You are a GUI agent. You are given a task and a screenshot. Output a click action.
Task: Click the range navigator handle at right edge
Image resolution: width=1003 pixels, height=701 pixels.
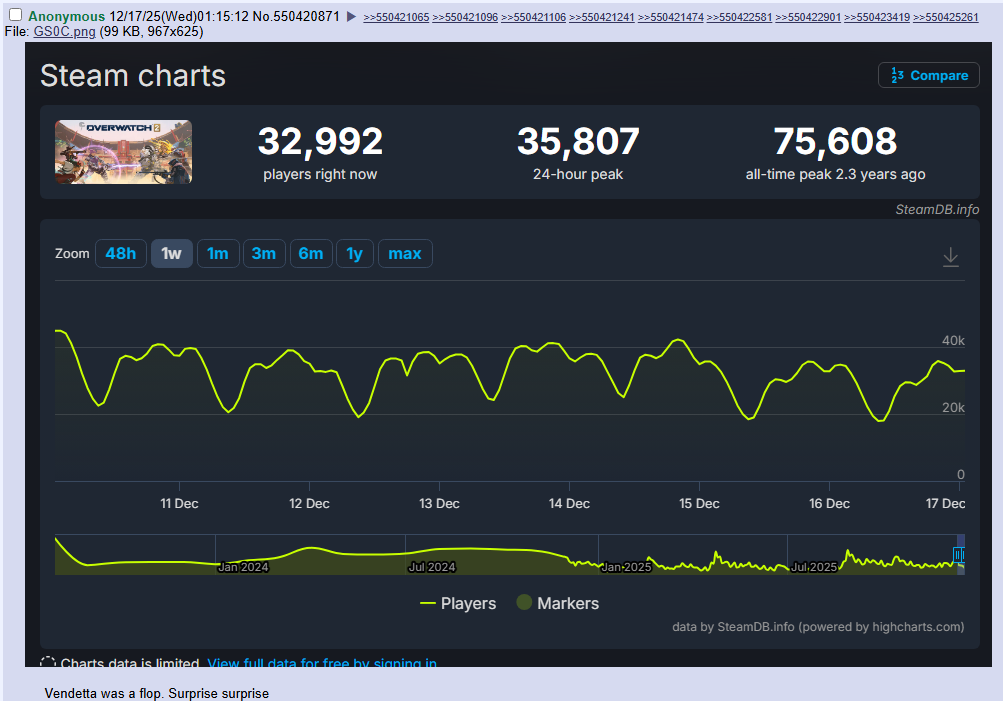(x=958, y=555)
